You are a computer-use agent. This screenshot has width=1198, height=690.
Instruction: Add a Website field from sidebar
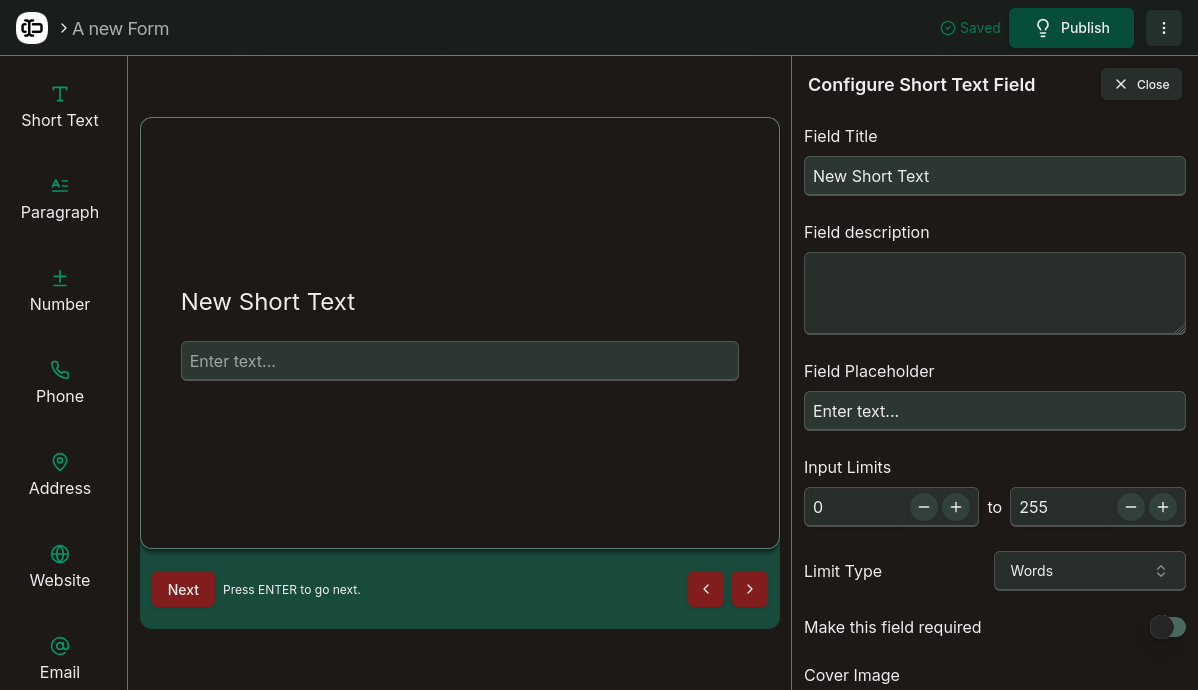[60, 567]
